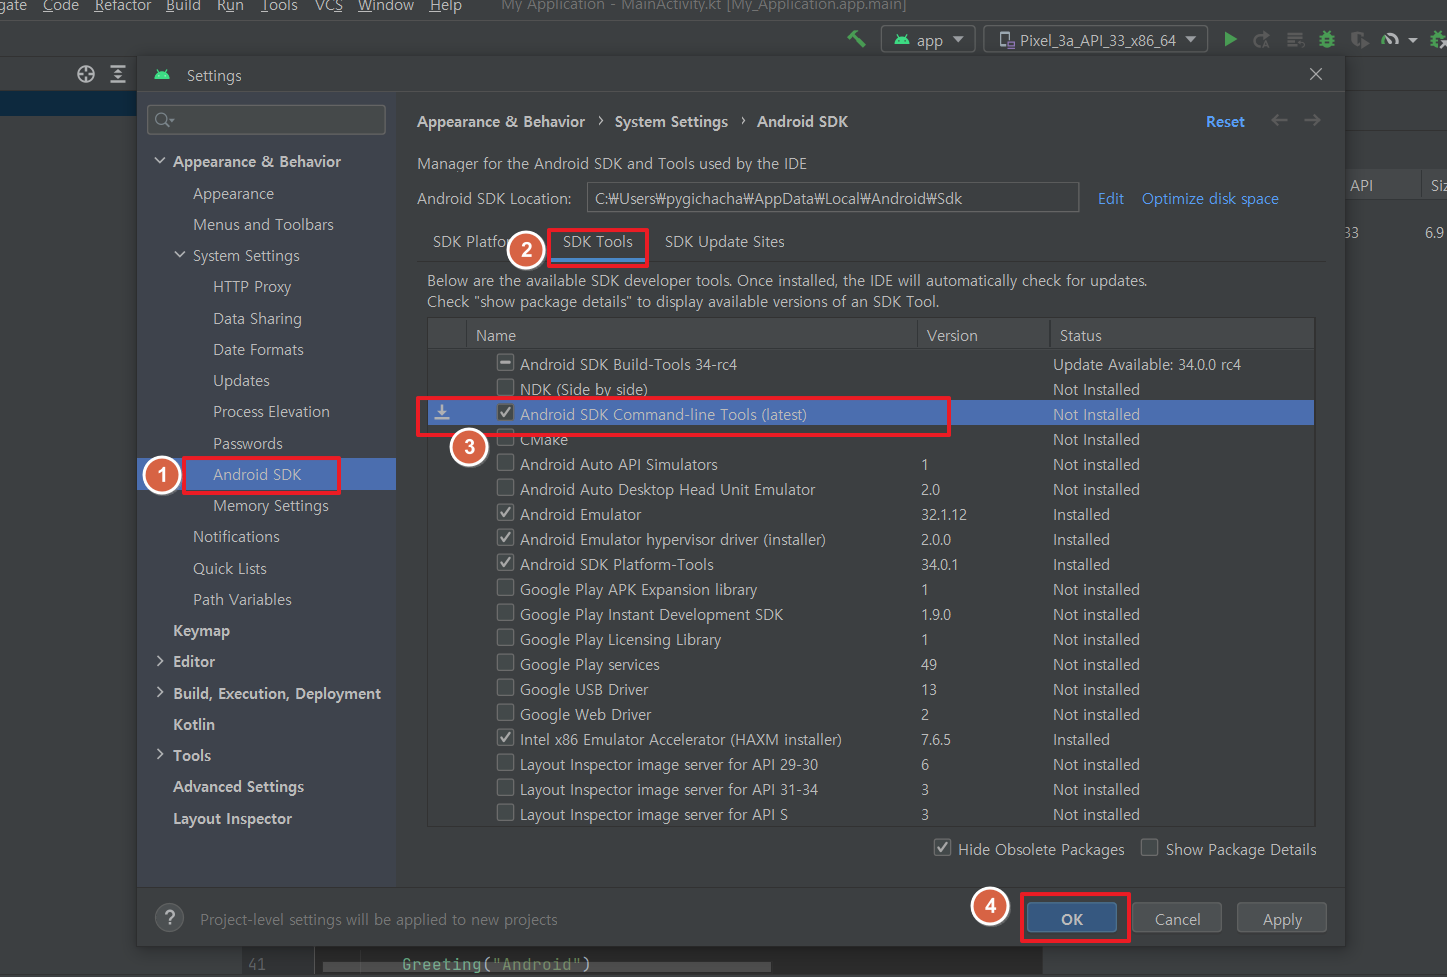Expand the Editor settings node
This screenshot has width=1447, height=977.
160,660
